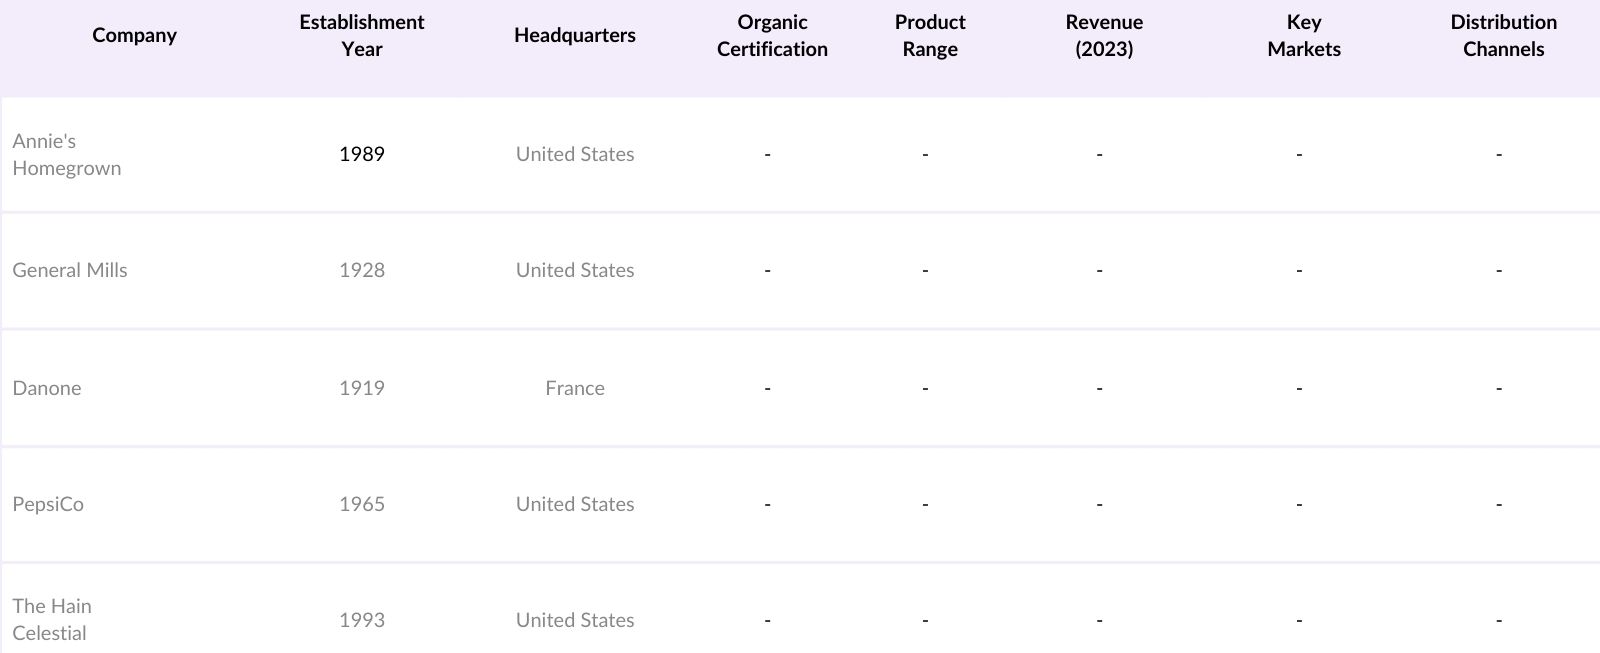Screen dimensions: 1600x653
Task: Open the General Mills company entry
Action: pyautogui.click(x=70, y=270)
